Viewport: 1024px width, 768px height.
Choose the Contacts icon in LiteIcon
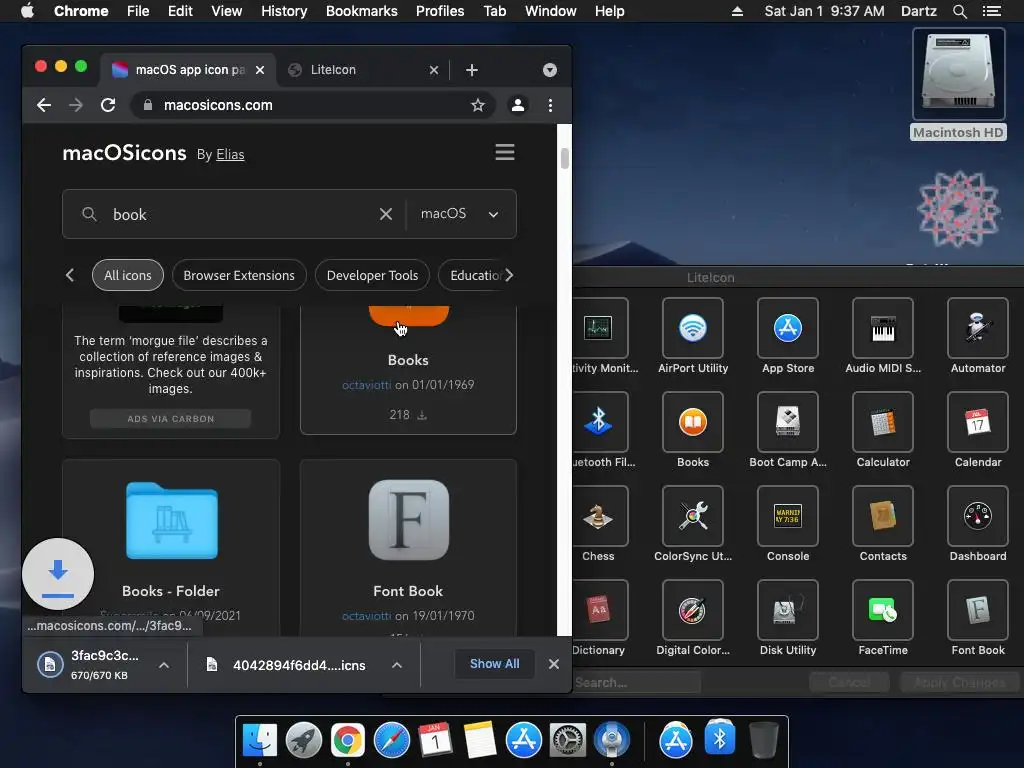coord(882,516)
